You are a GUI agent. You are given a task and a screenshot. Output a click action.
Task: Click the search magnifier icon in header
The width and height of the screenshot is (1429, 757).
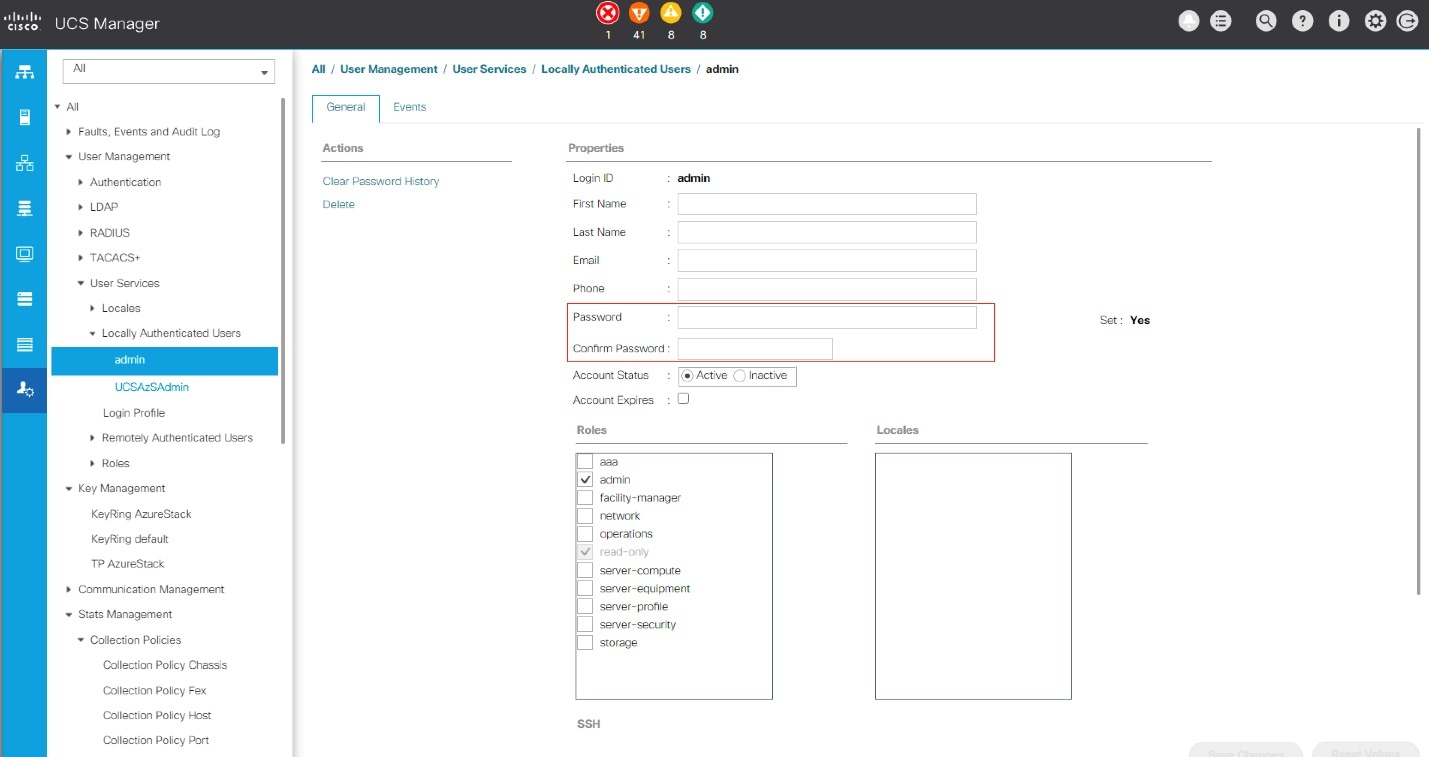point(1266,21)
